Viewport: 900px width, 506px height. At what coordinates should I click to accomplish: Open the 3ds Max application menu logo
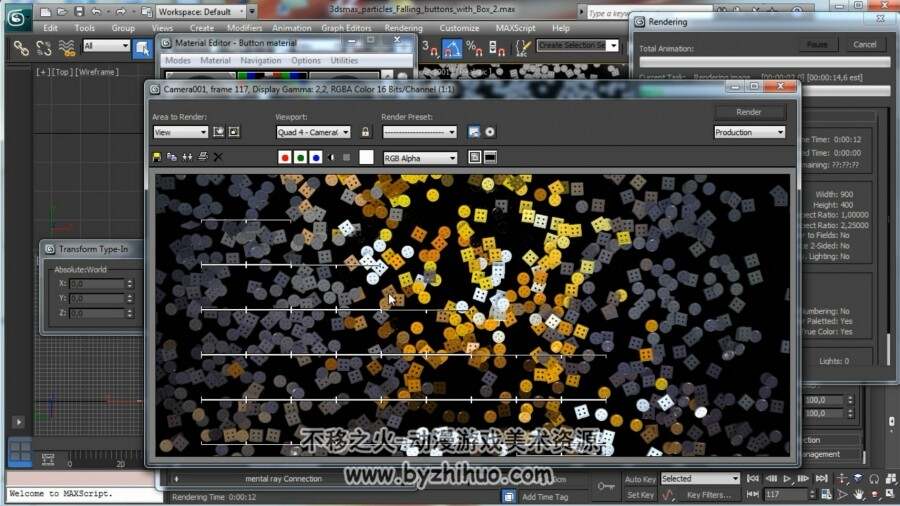tap(16, 18)
